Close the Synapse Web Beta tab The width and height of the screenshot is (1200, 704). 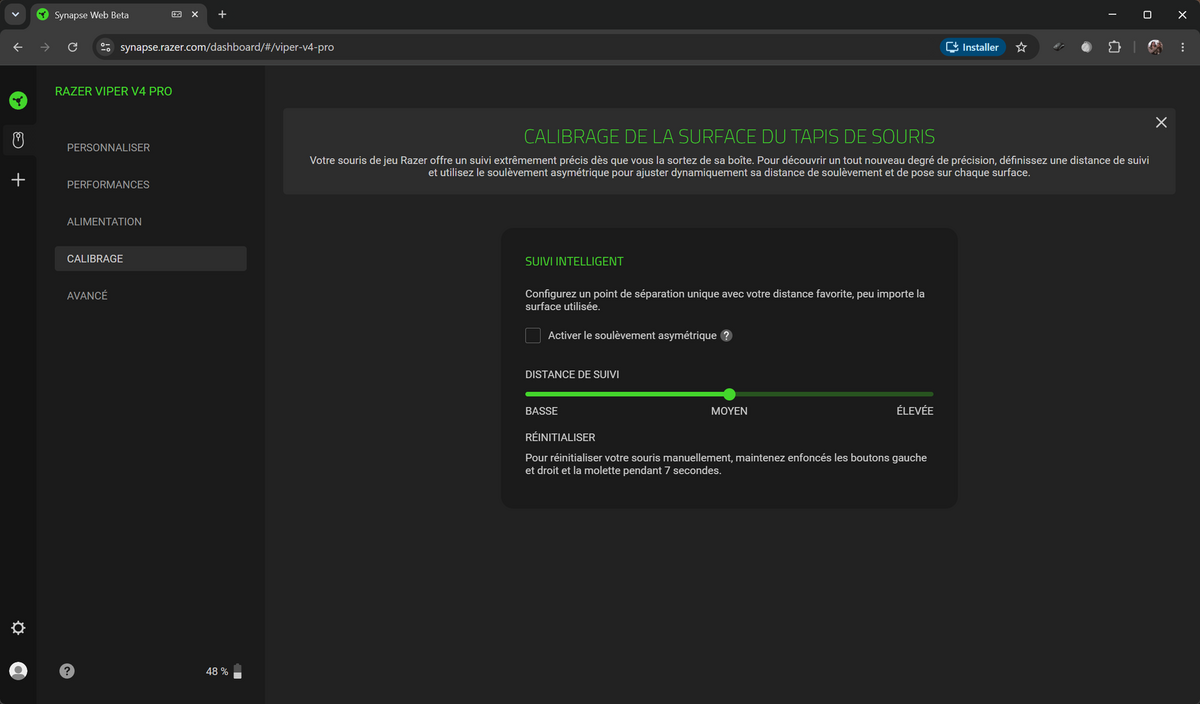coord(197,15)
